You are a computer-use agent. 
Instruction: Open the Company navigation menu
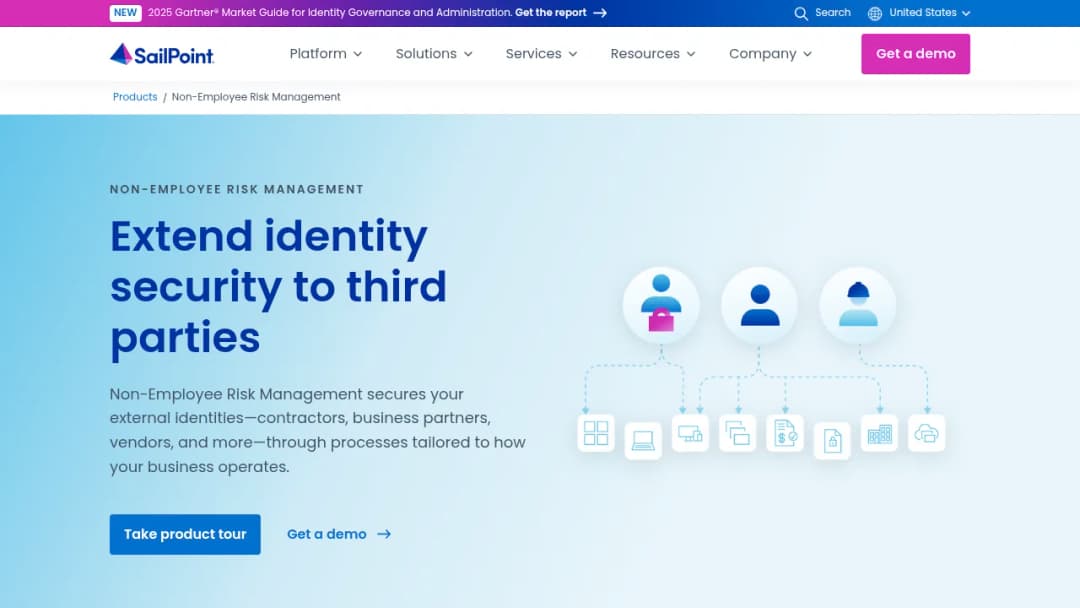click(x=770, y=54)
